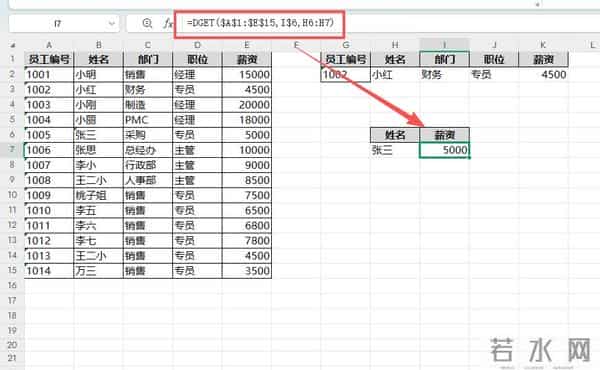The height and width of the screenshot is (370, 600).
Task: Click name cell 王二小 in row 9
Action: 99,180
